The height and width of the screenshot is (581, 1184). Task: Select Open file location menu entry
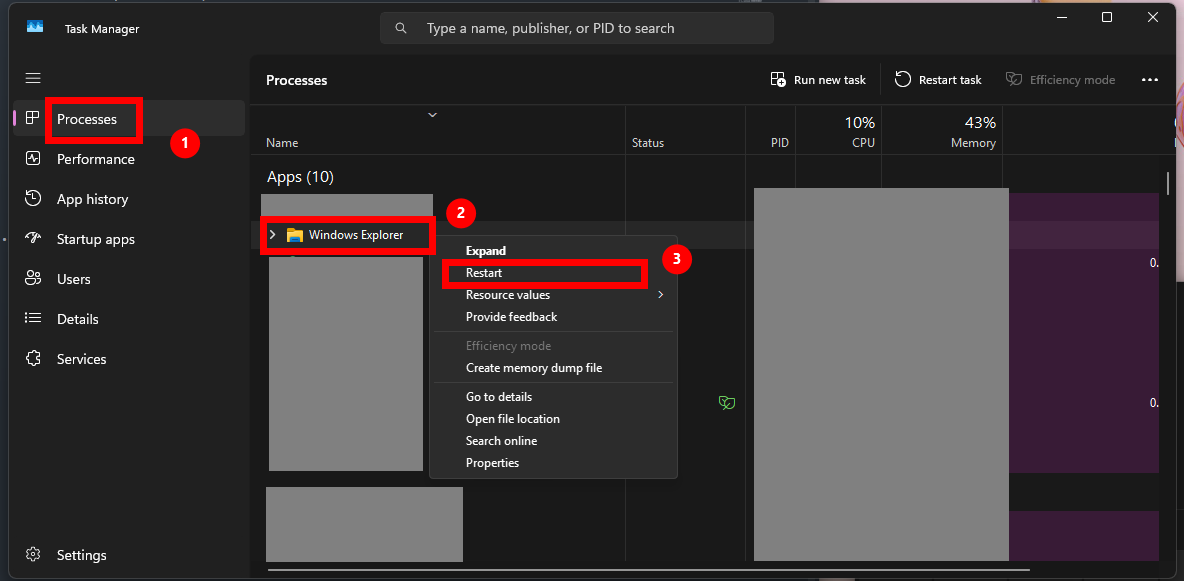pyautogui.click(x=512, y=419)
